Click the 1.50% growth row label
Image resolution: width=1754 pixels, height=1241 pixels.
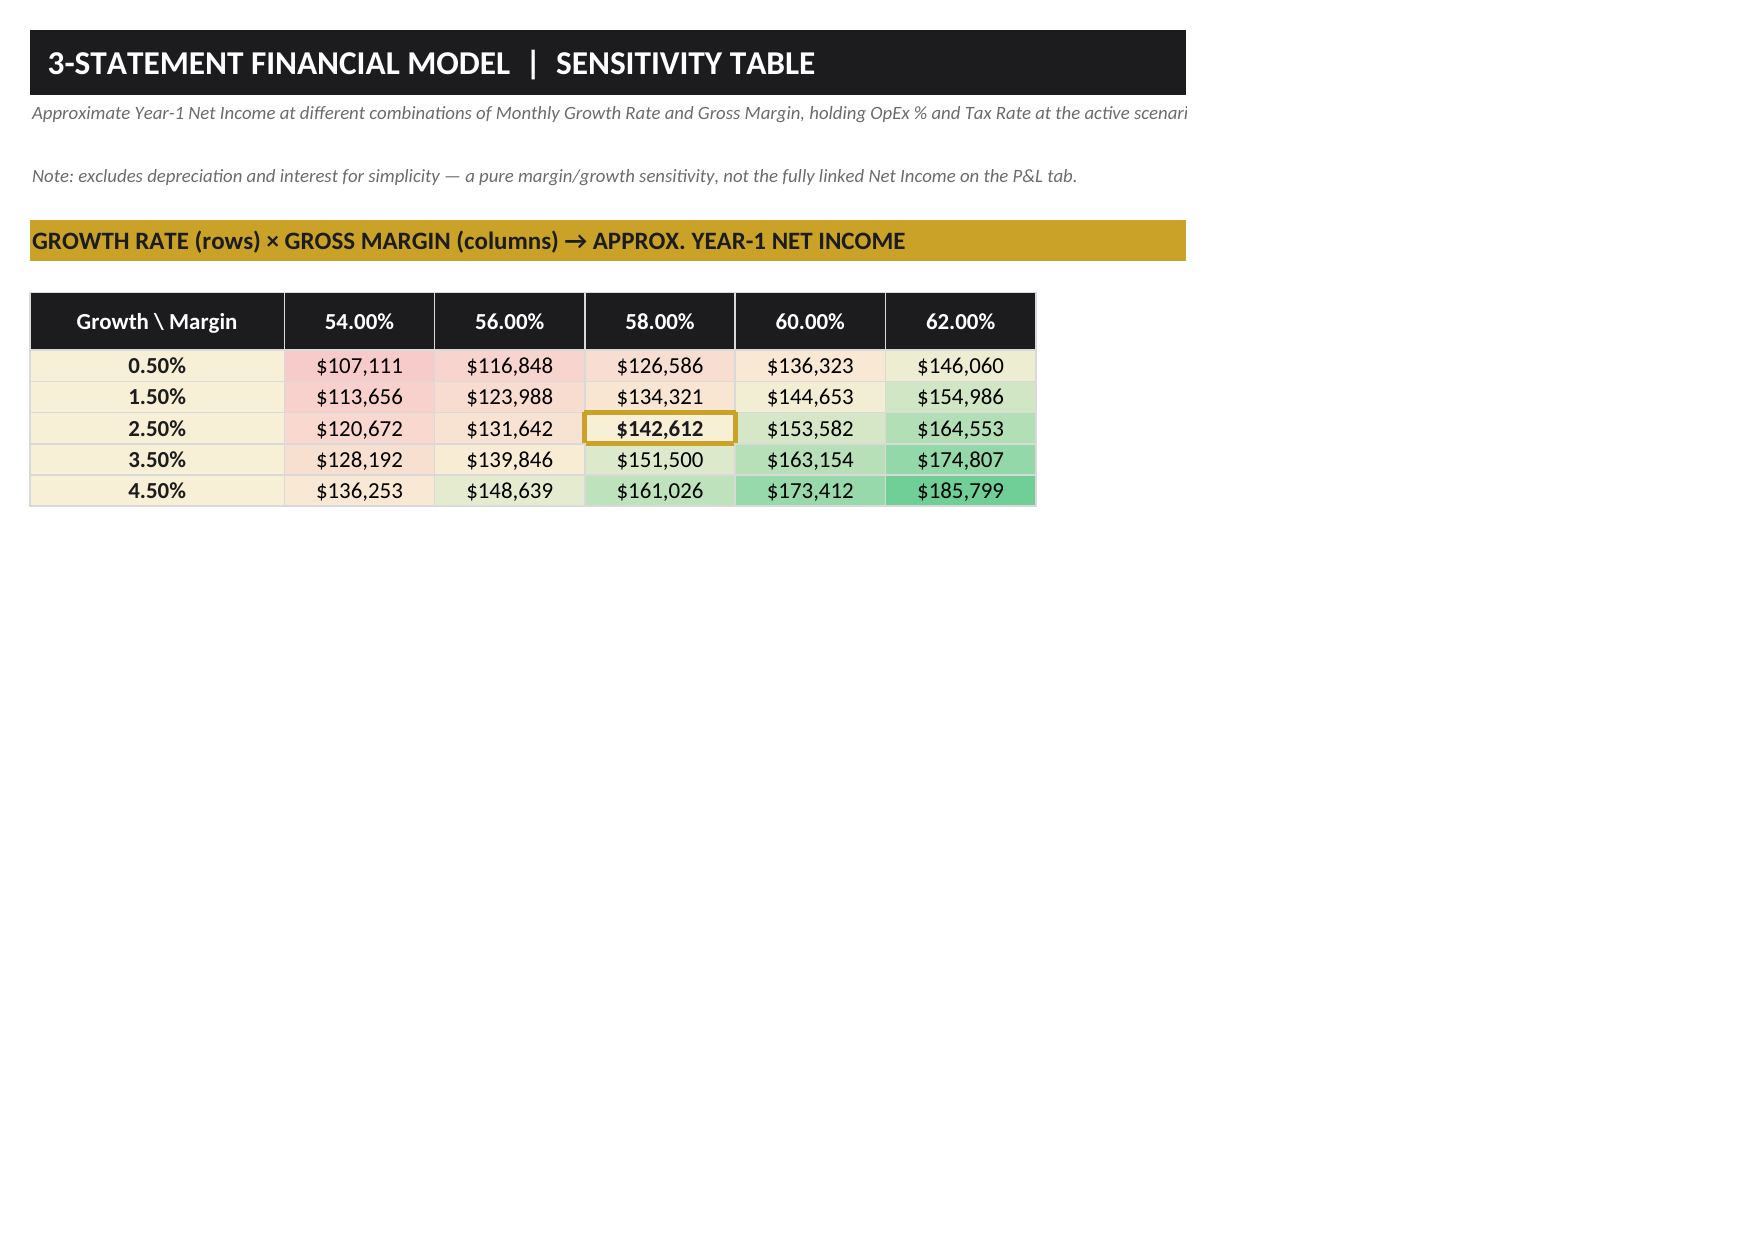pos(157,397)
